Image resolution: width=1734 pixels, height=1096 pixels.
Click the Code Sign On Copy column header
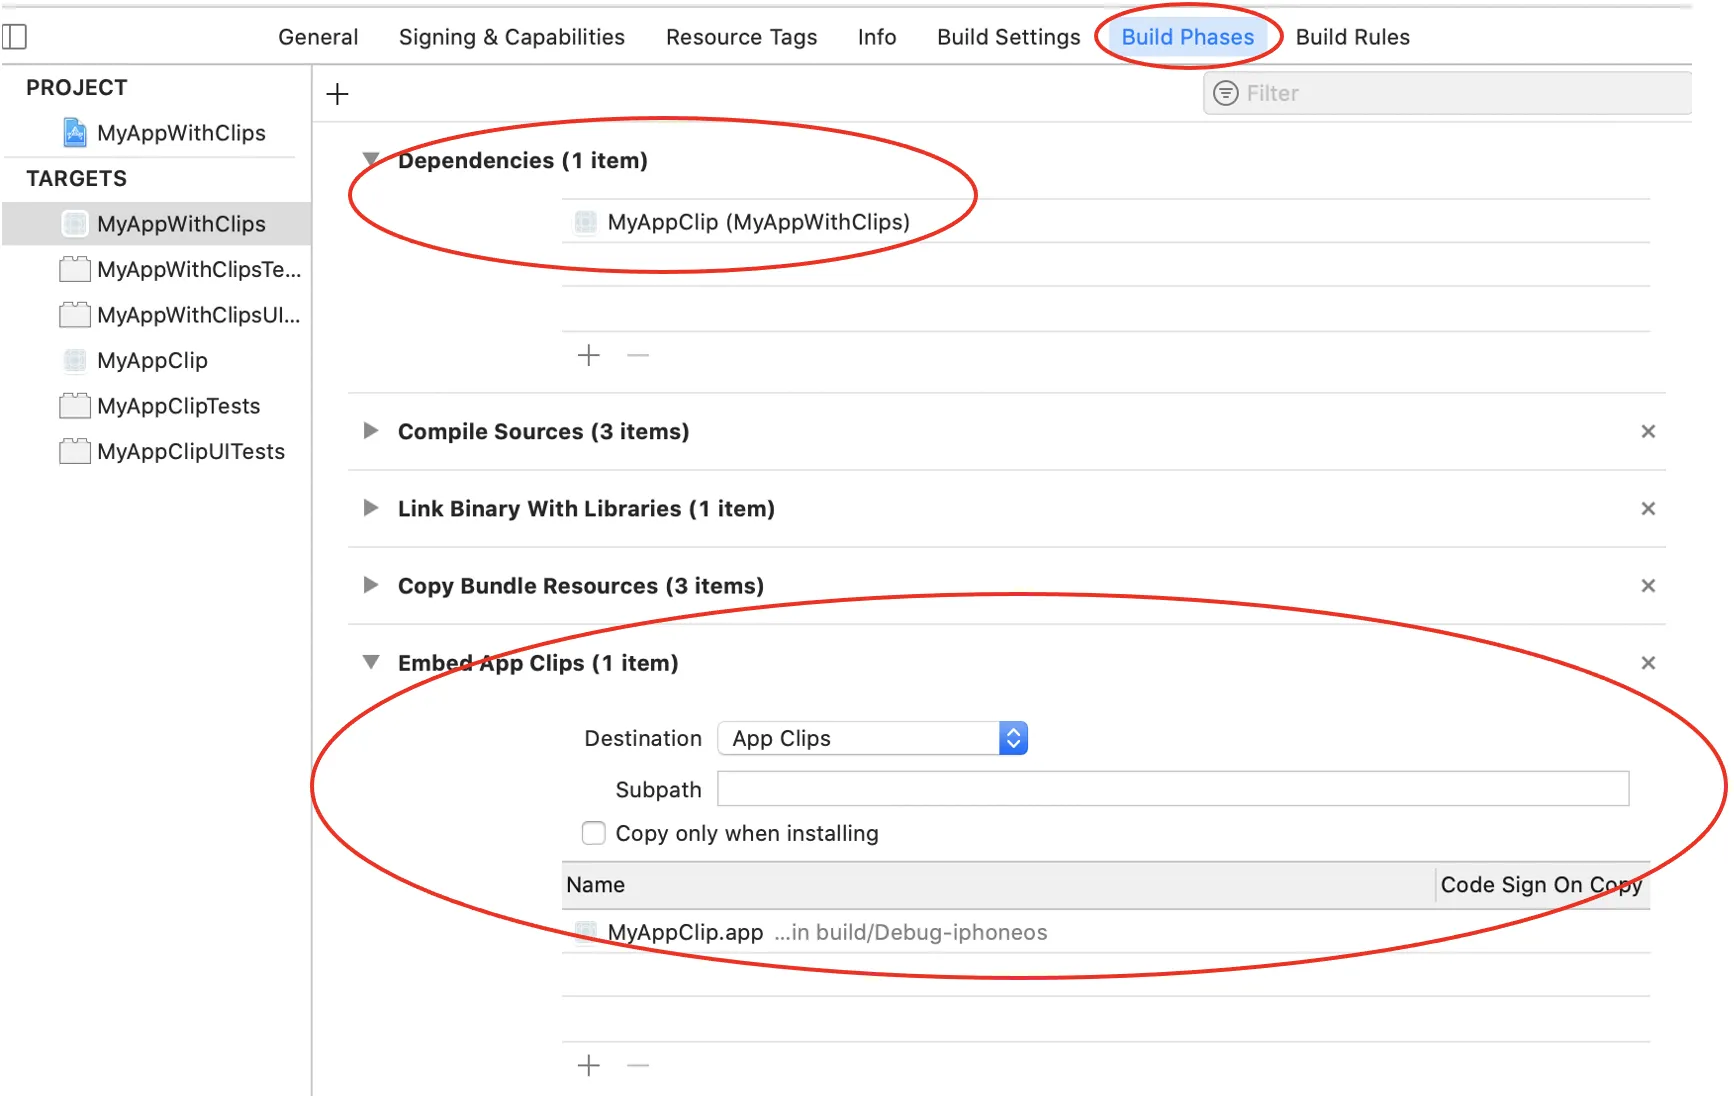[x=1541, y=885]
